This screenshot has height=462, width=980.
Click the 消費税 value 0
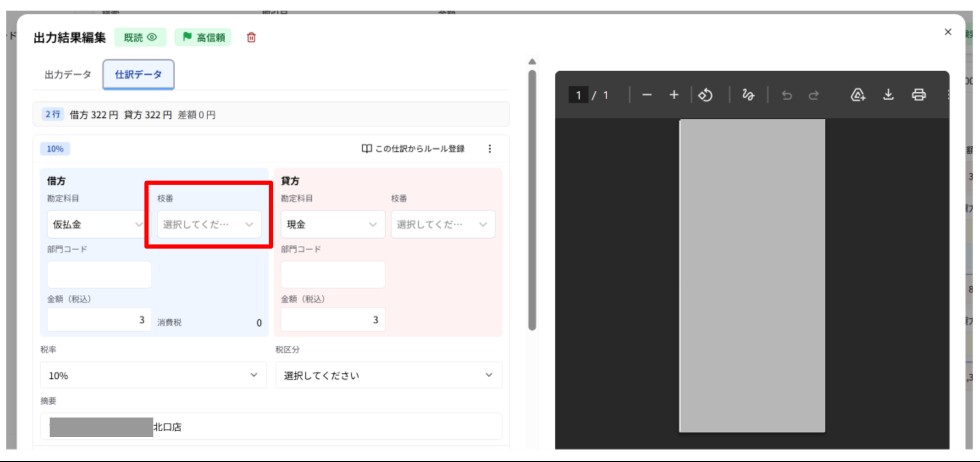point(259,323)
